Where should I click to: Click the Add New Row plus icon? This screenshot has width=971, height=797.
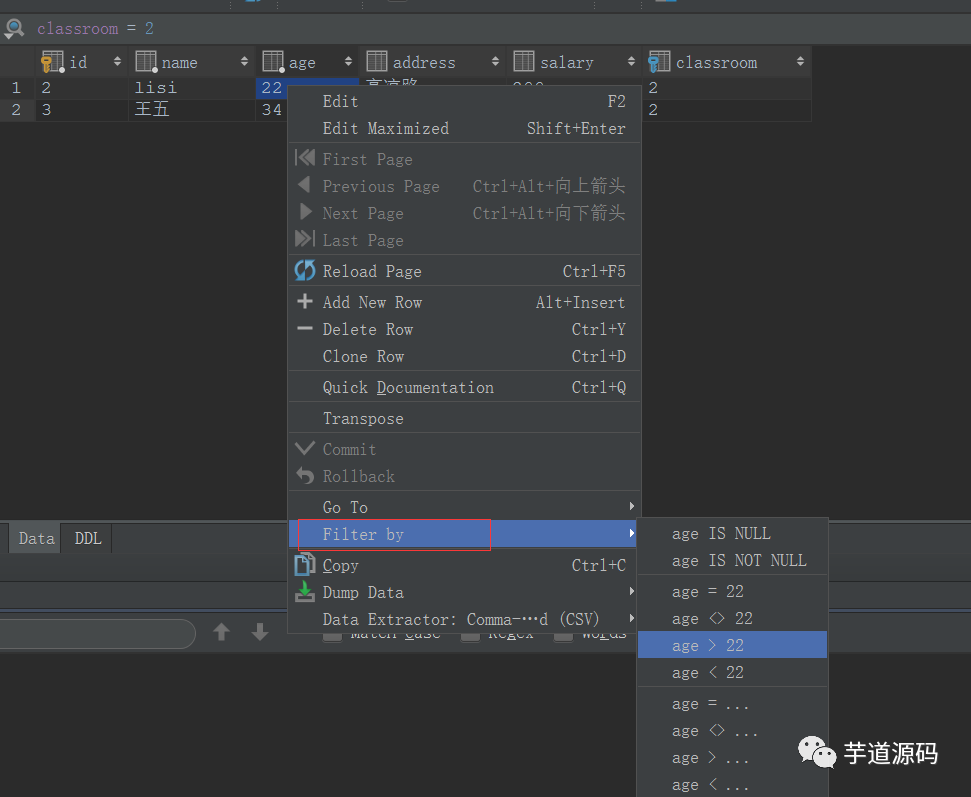[x=305, y=302]
